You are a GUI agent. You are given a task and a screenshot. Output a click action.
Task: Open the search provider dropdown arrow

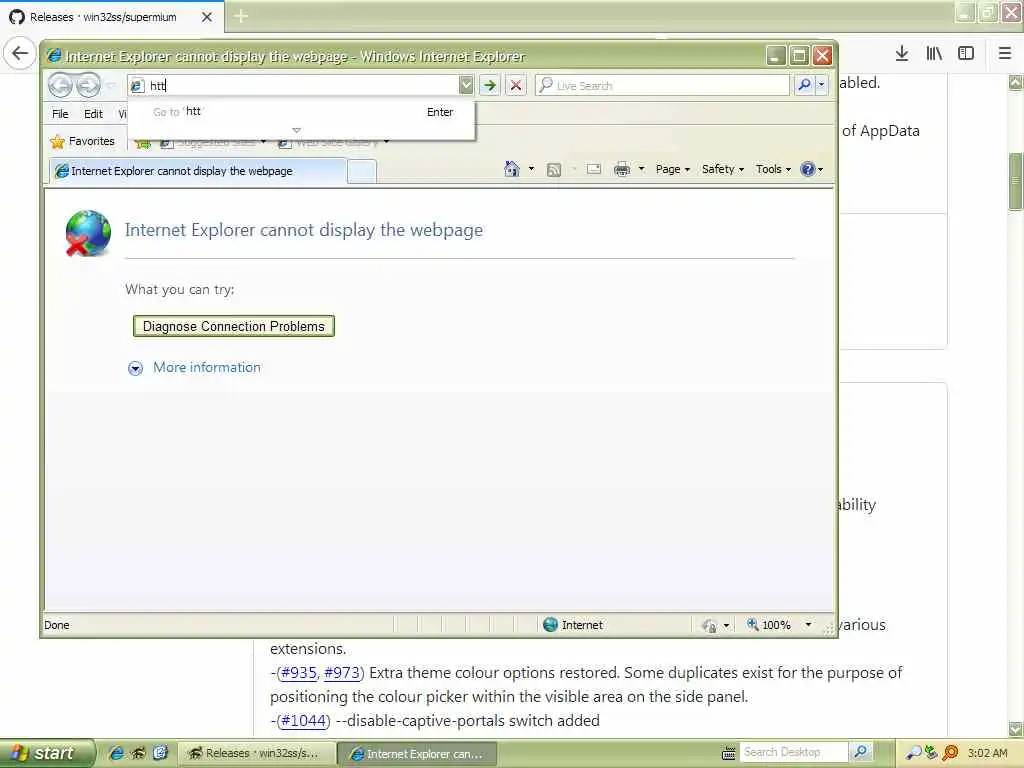tap(822, 85)
